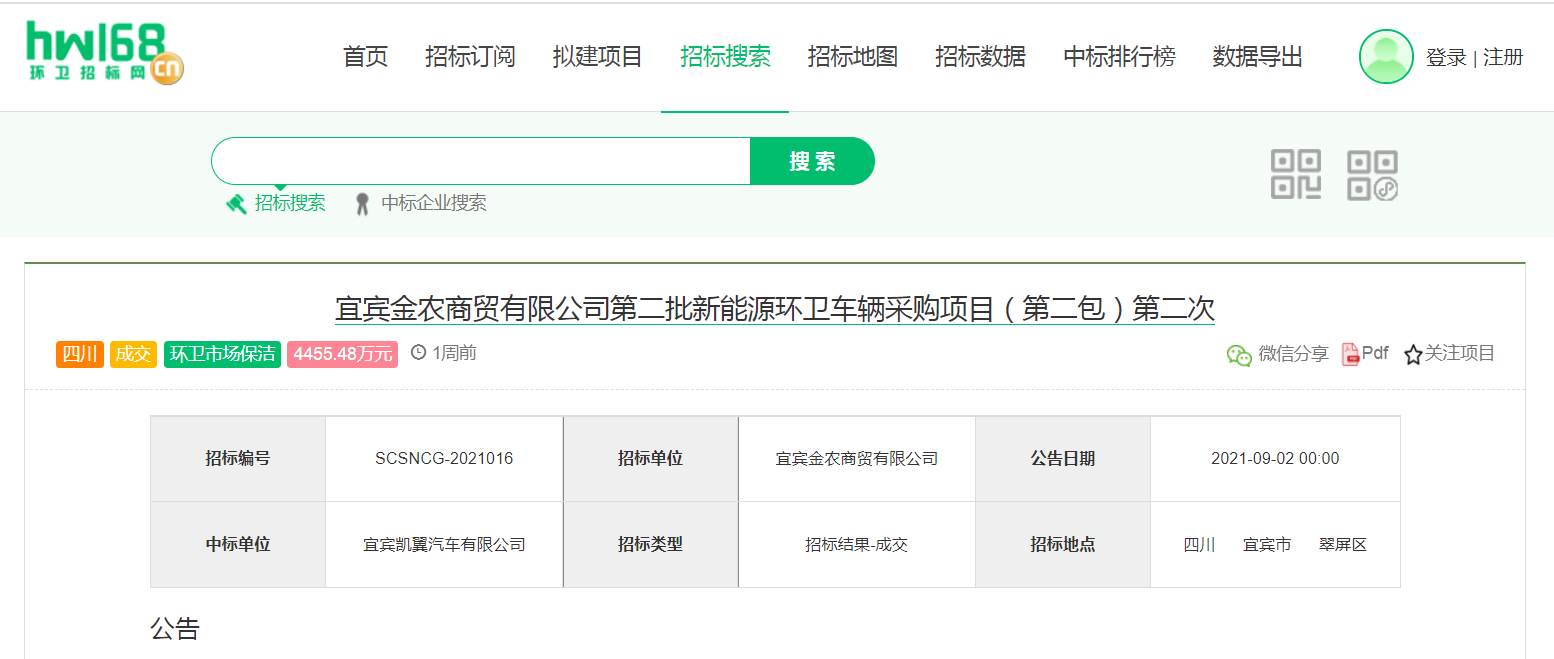1554x659 pixels.
Task: Switch to 中标企业搜索 search mode
Action: (x=434, y=203)
